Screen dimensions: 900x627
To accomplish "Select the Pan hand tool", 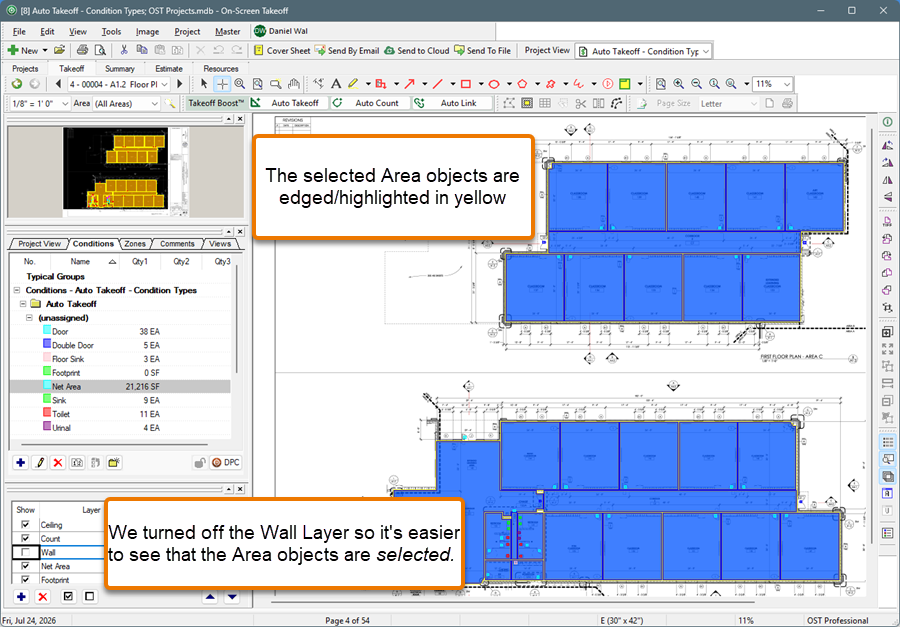I will tap(294, 84).
